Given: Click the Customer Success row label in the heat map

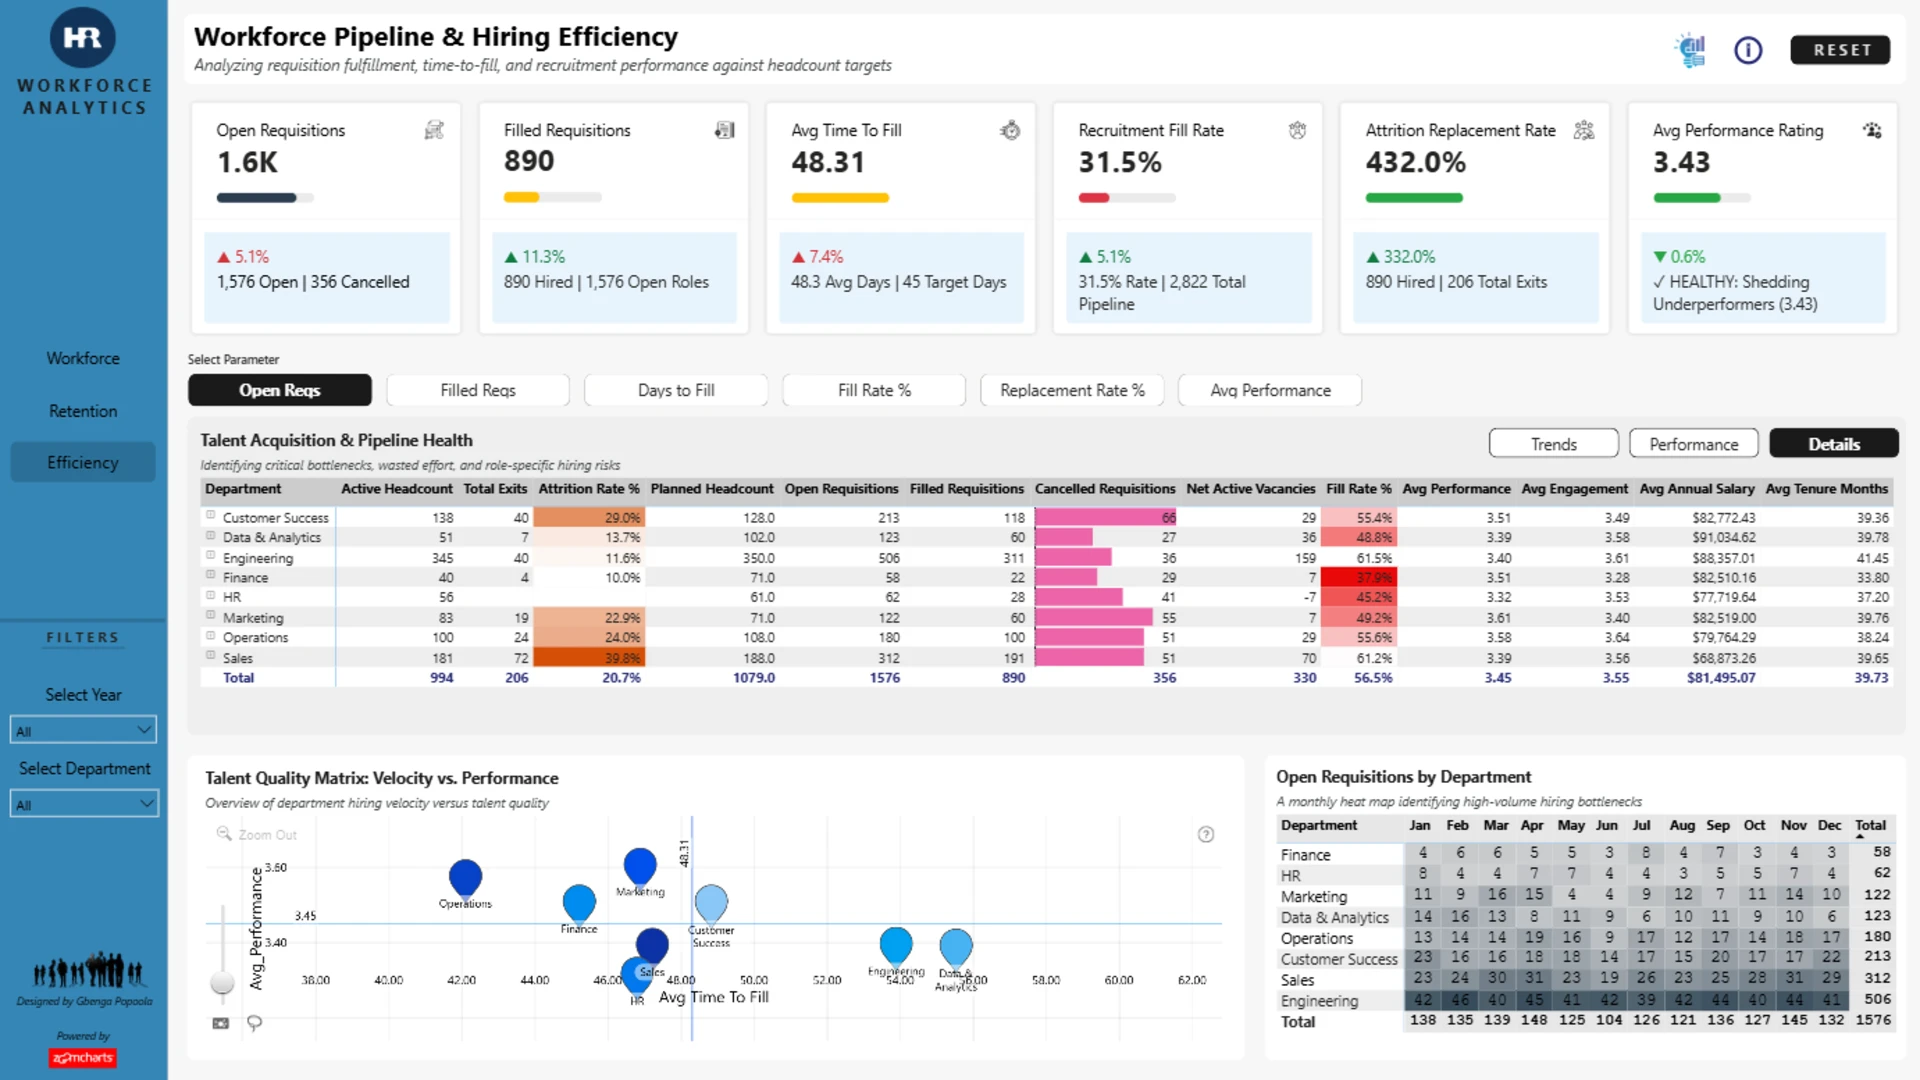Looking at the screenshot, I should coord(1339,959).
